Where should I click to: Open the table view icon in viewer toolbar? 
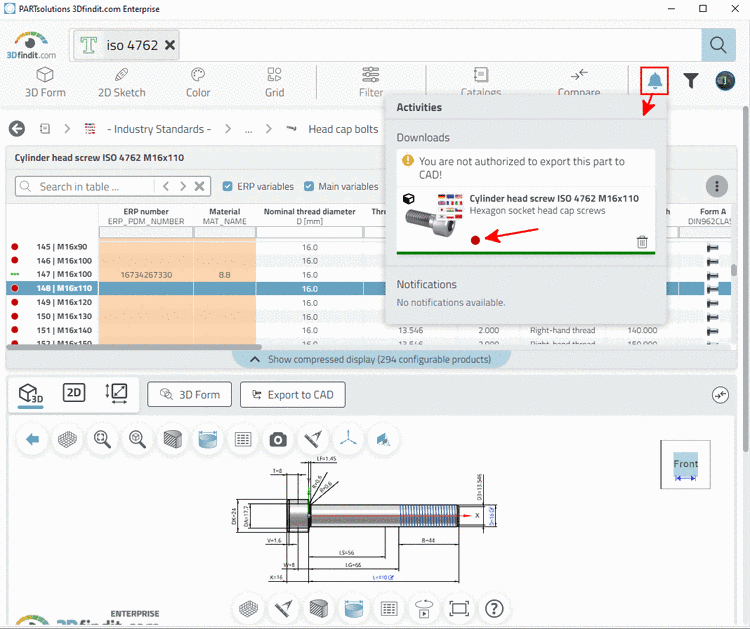point(243,439)
